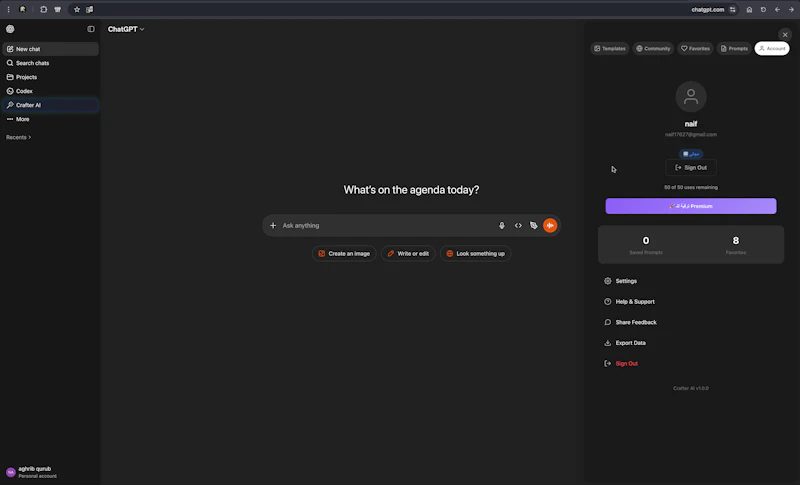Click the browser home icon
The height and width of the screenshot is (485, 800).
tap(749, 10)
